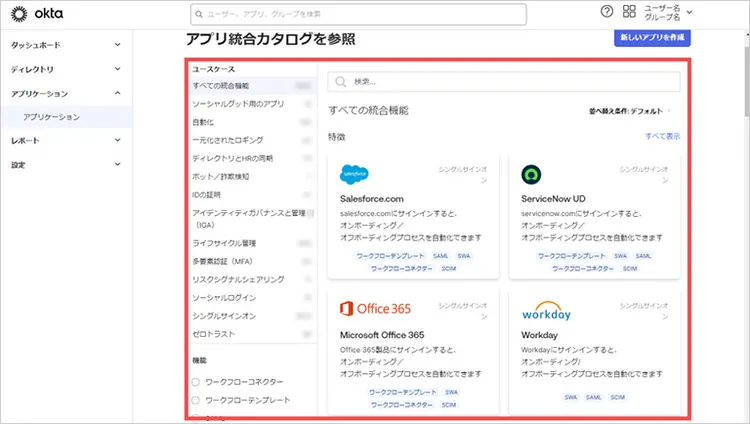The image size is (750, 424).
Task: Click SCIM tag on Workday card
Action: 618,397
